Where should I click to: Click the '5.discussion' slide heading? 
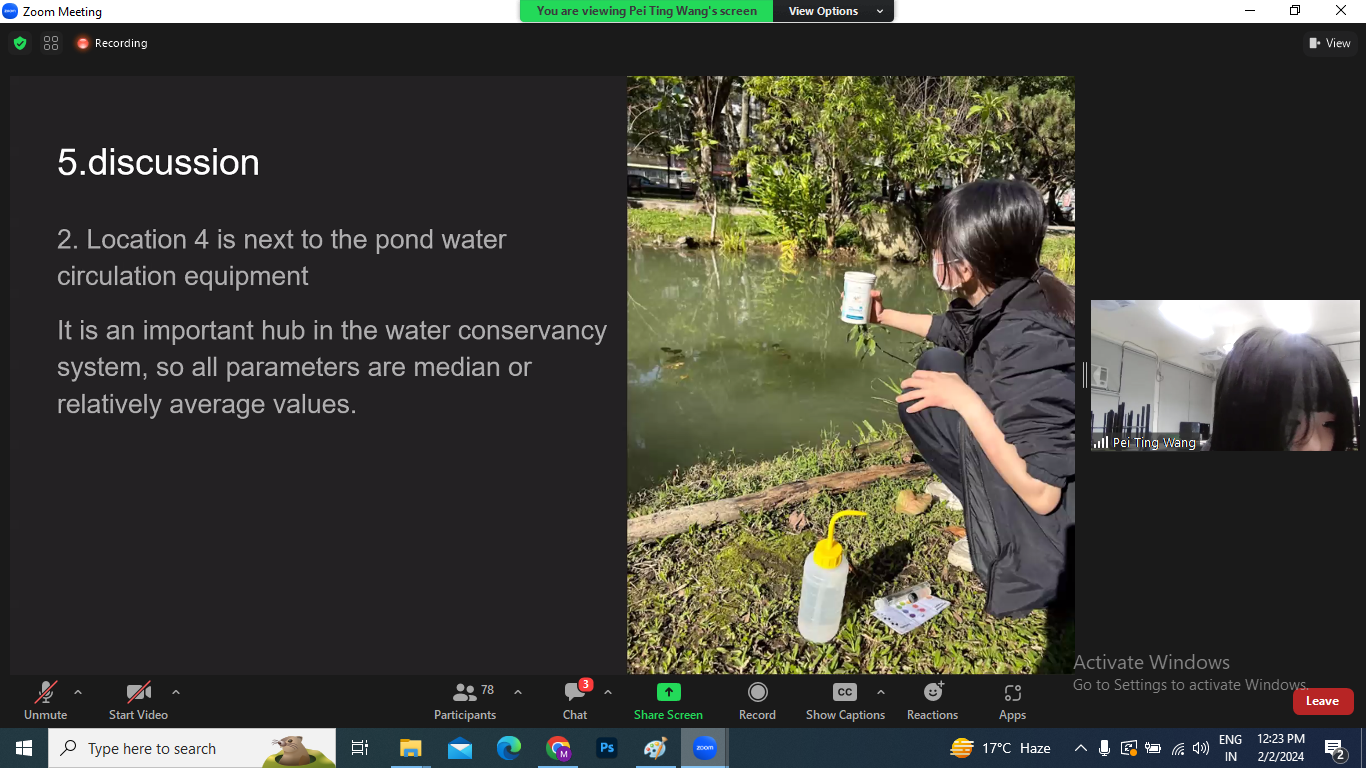click(158, 162)
